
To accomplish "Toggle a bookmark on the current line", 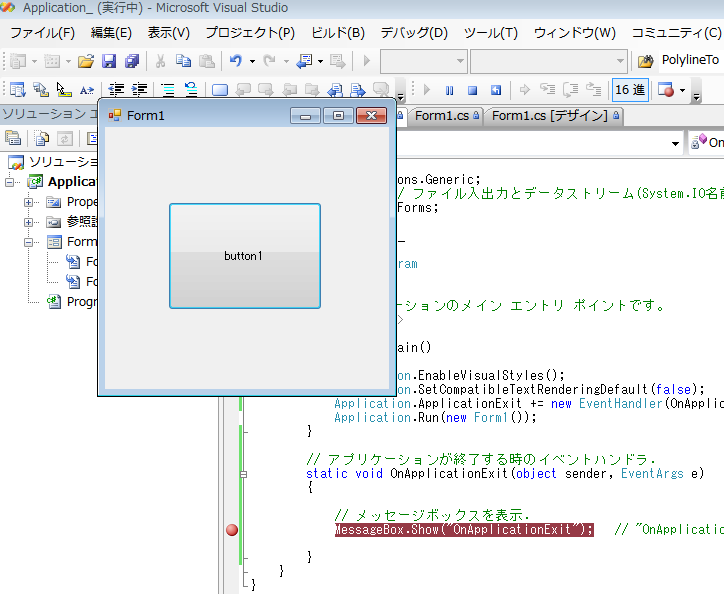I will point(220,90).
